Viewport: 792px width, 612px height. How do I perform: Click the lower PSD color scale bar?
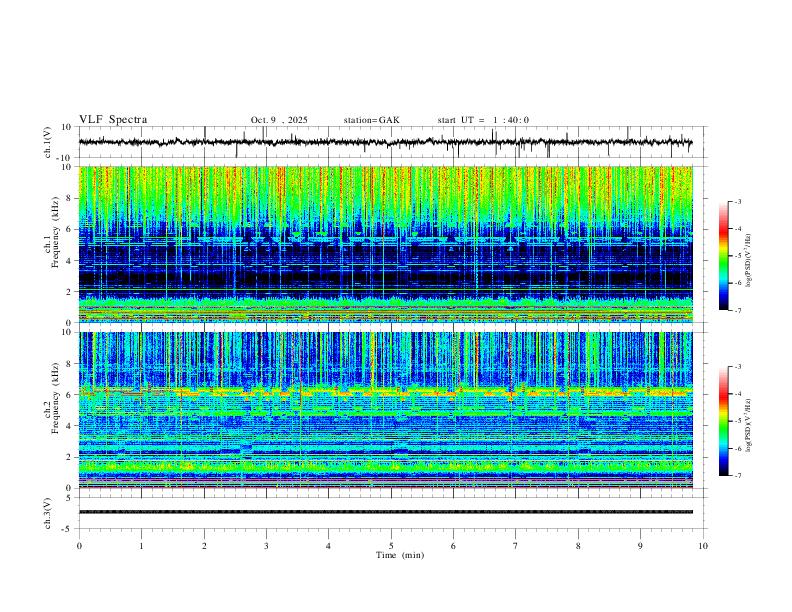723,421
